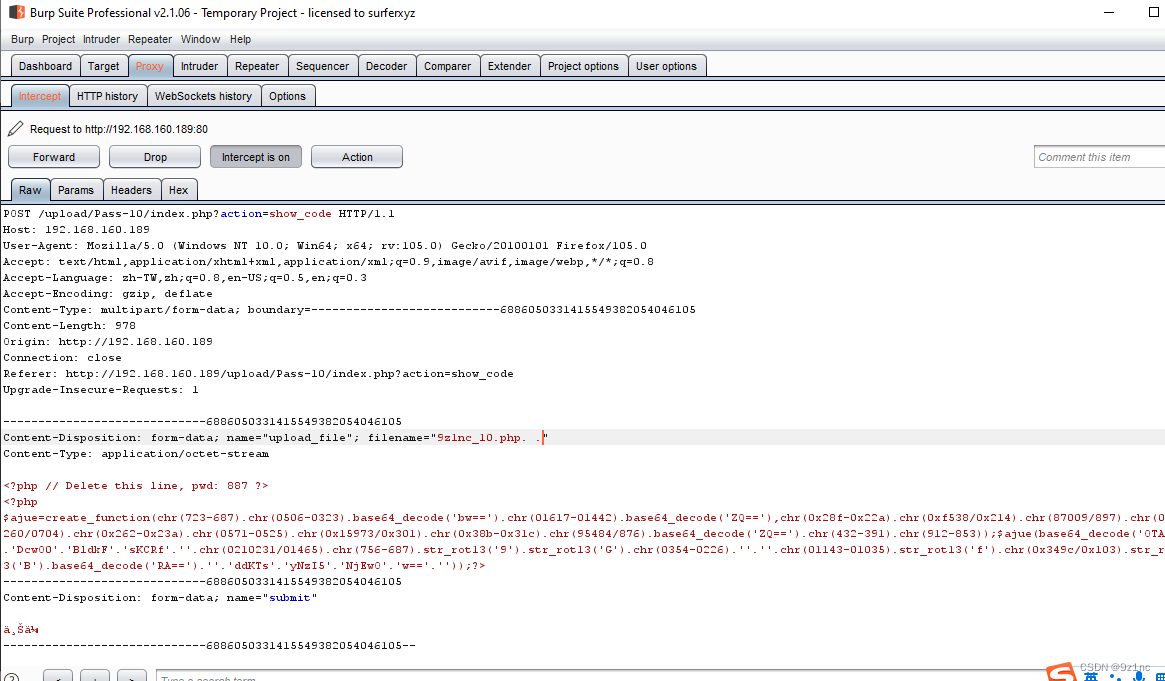The image size is (1165, 681).
Task: Click the User-Agent header line
Action: 325,246
